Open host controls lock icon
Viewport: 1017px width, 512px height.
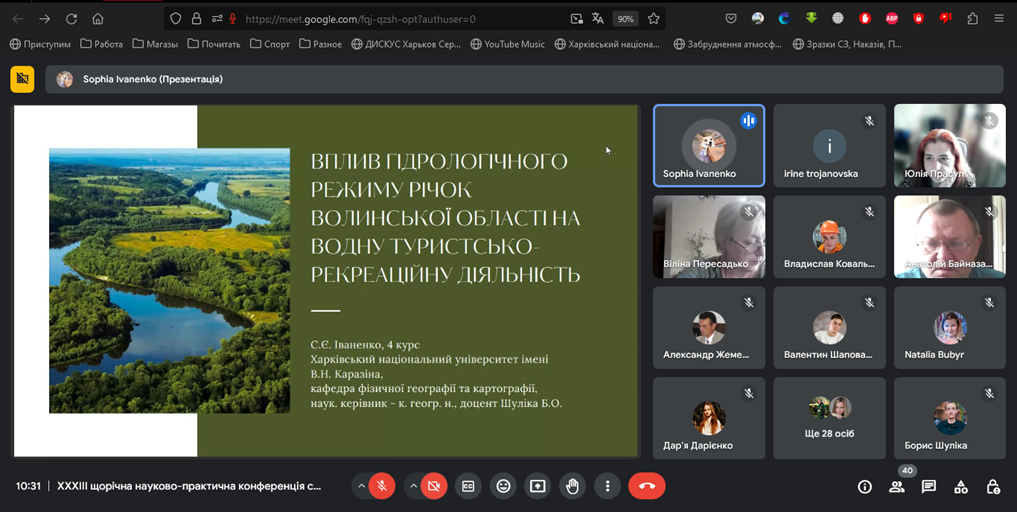(992, 487)
